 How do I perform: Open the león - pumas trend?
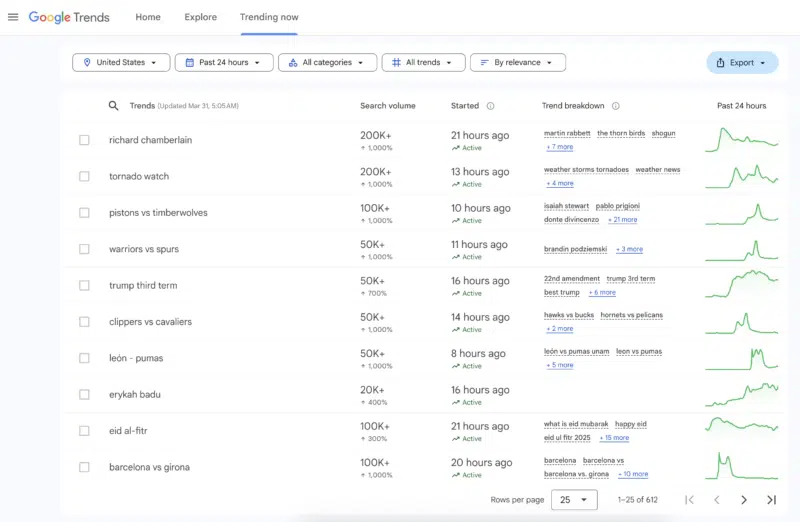click(136, 358)
